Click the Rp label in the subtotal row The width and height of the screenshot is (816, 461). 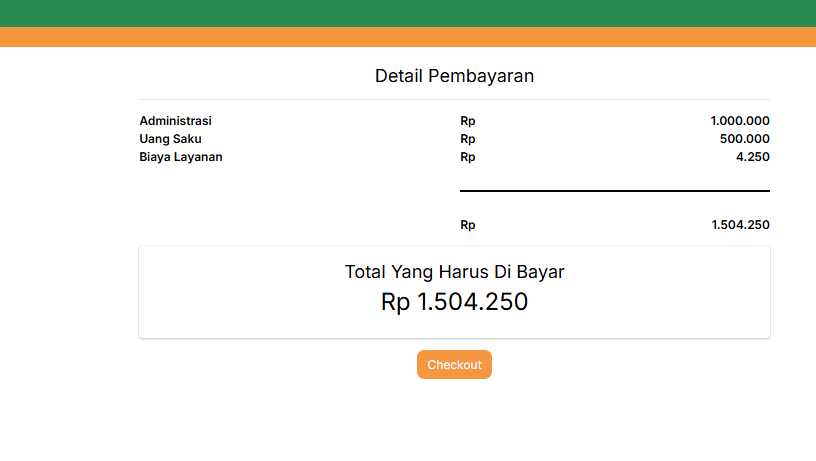[467, 225]
